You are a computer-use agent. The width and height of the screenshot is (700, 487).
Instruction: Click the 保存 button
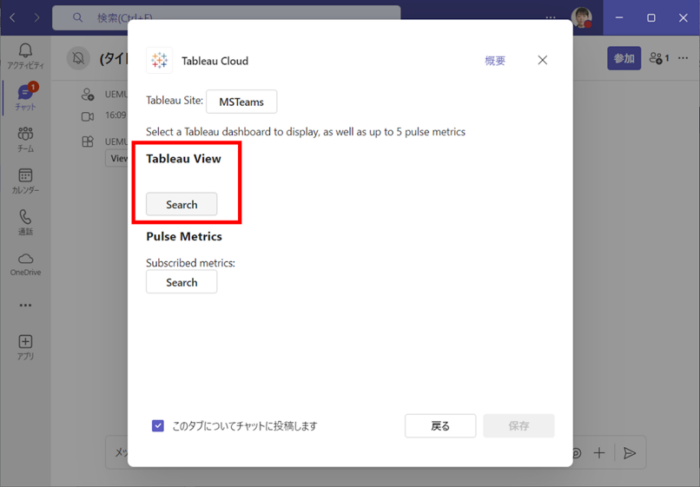[x=519, y=426]
